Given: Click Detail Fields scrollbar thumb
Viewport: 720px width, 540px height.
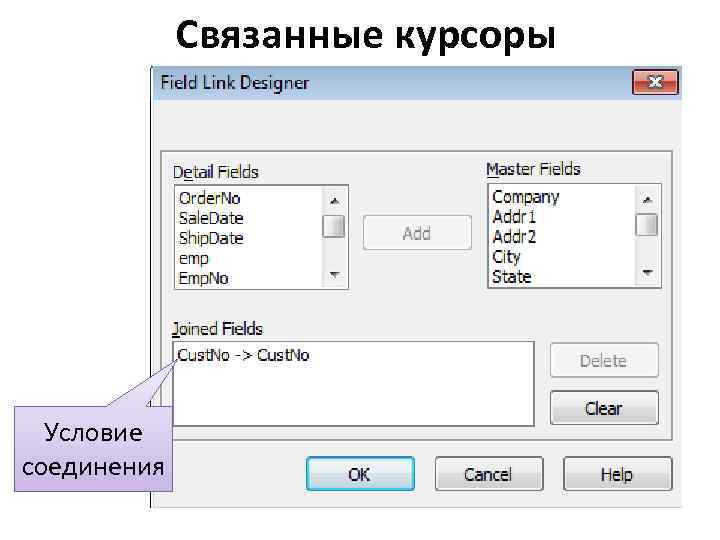Looking at the screenshot, I should 334,226.
